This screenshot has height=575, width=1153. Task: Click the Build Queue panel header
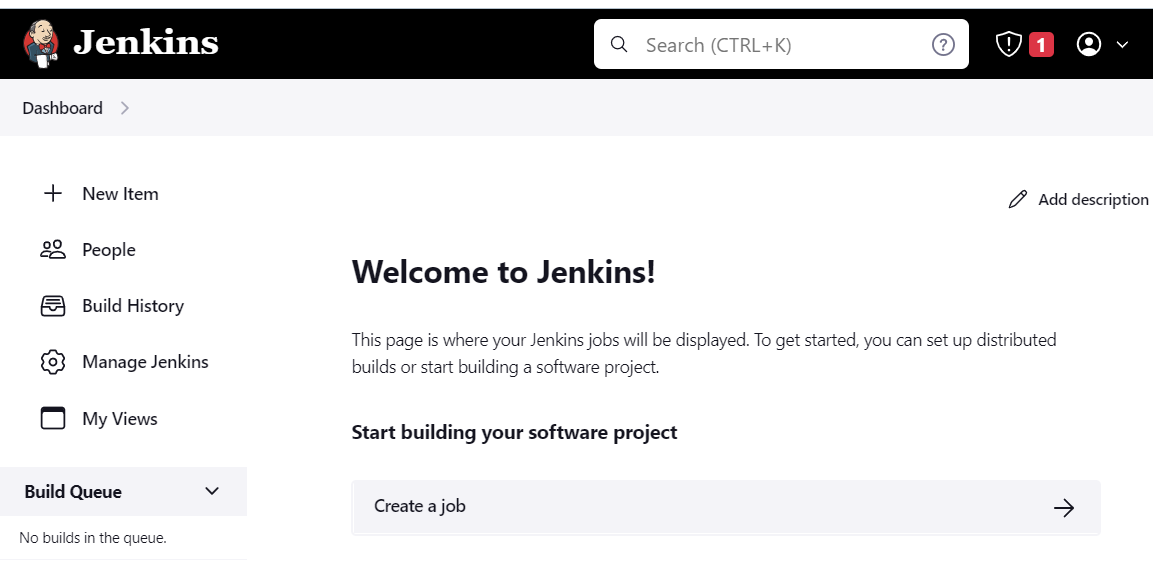[124, 491]
